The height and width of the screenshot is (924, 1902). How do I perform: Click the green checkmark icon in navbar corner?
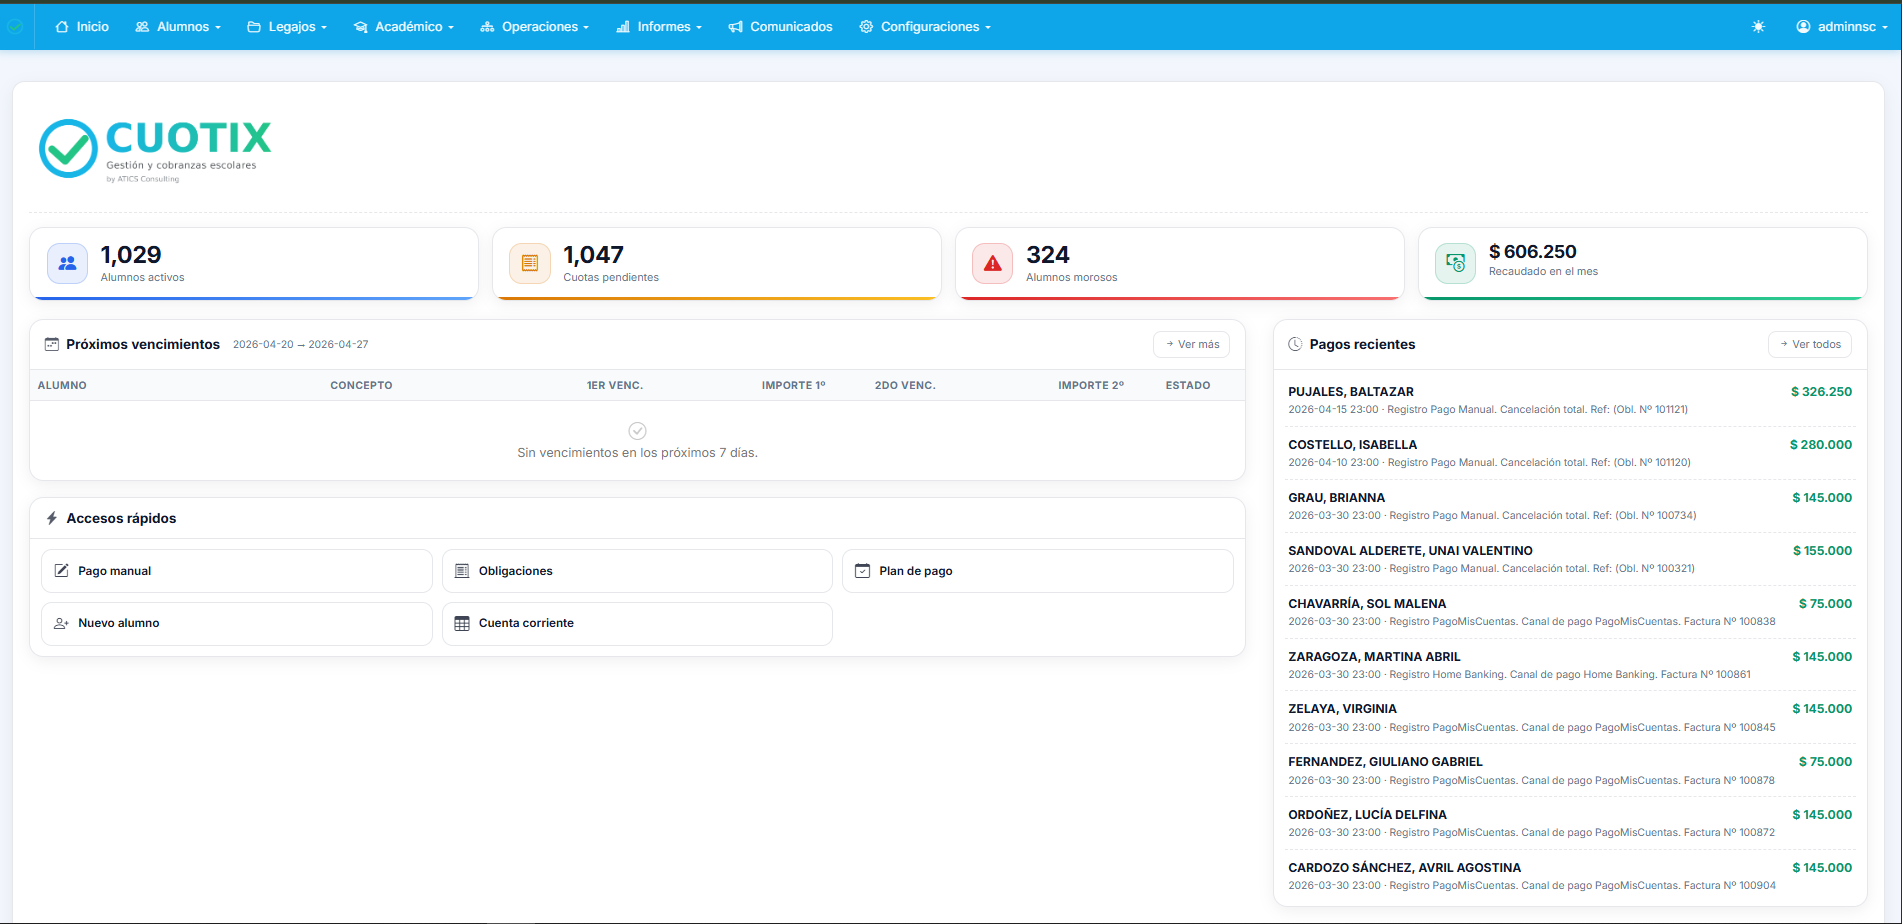tap(15, 27)
